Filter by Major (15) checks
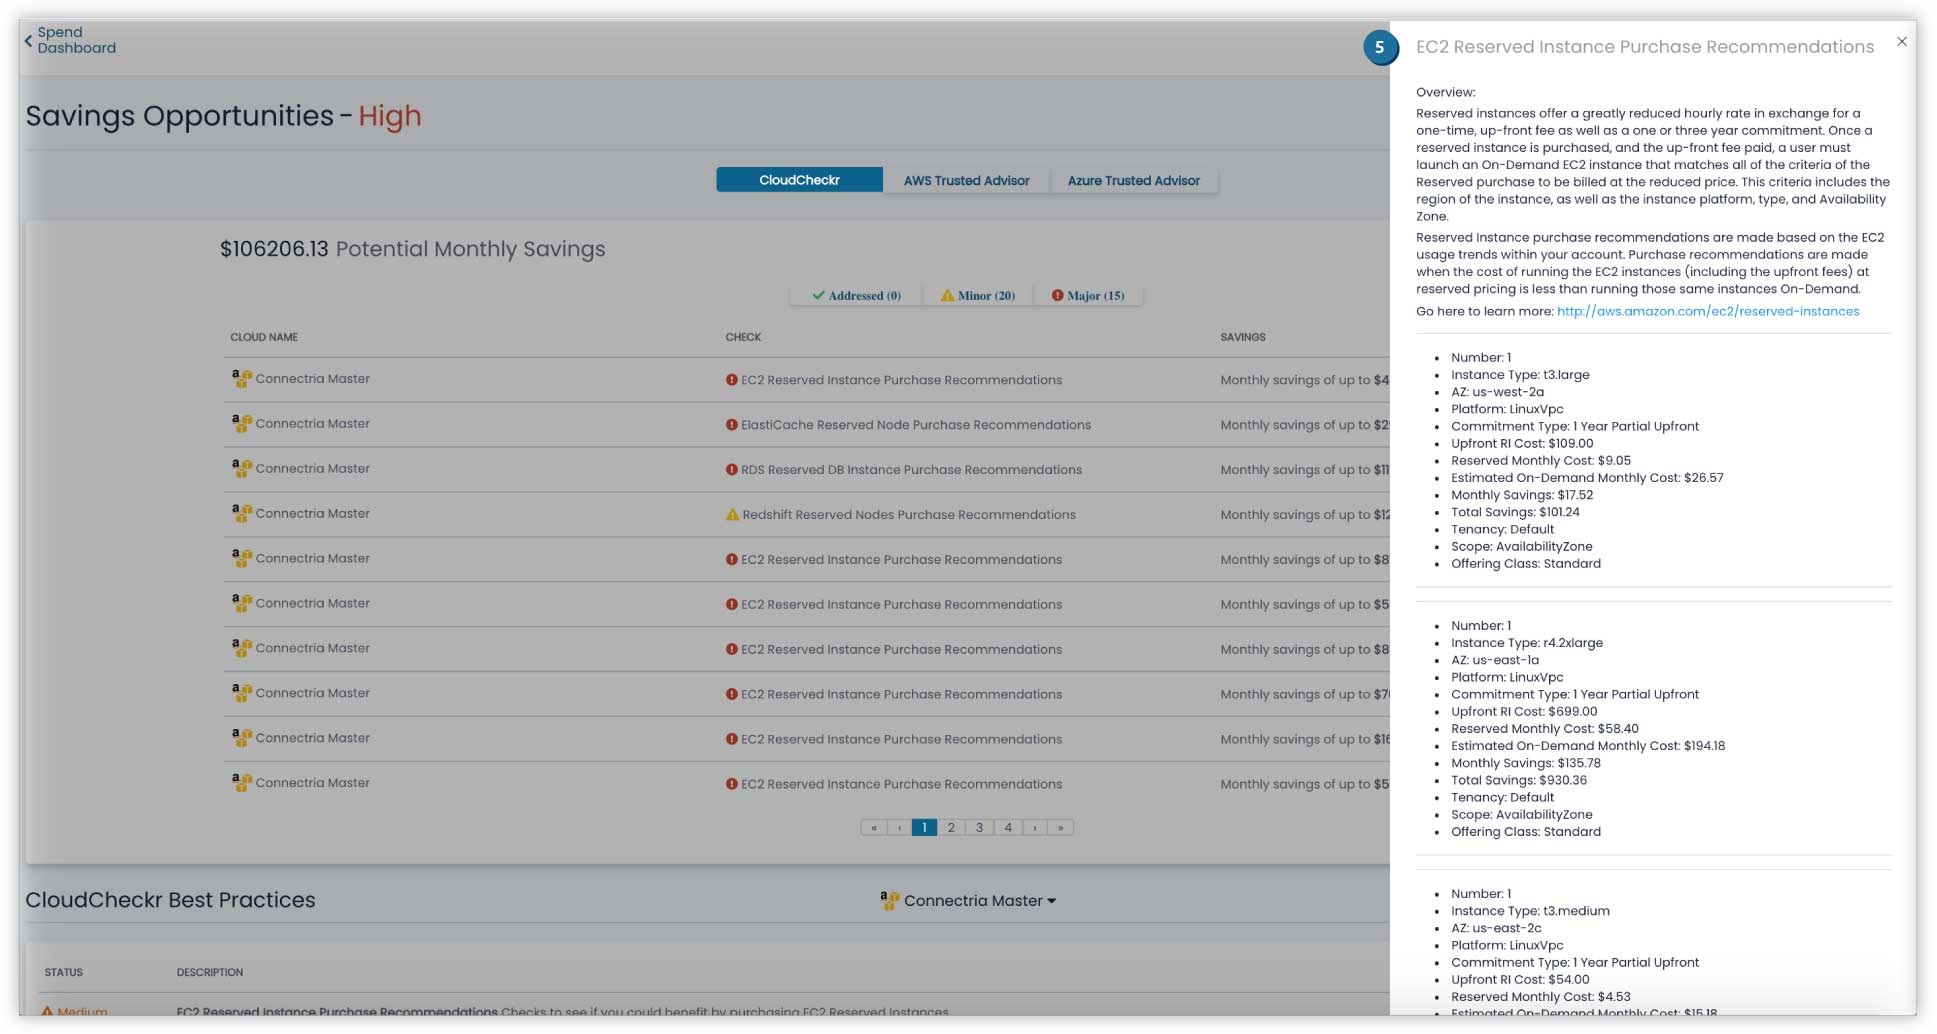Image resolution: width=1937 pixels, height=1034 pixels. (1088, 296)
